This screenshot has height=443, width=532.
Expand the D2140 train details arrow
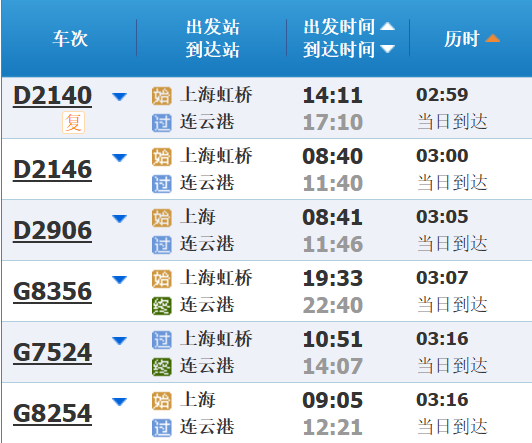[119, 97]
